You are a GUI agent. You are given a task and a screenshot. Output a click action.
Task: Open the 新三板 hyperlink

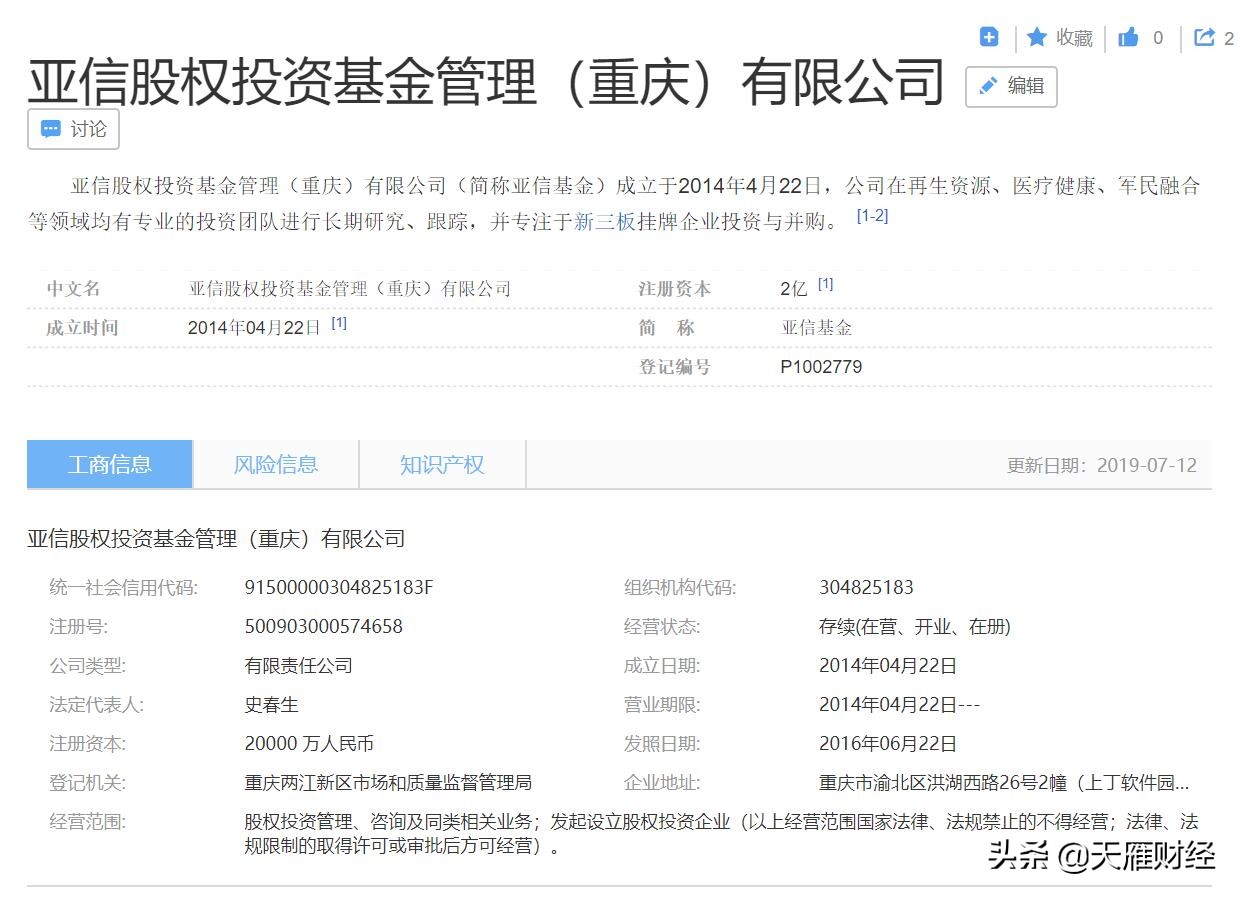coord(596,217)
